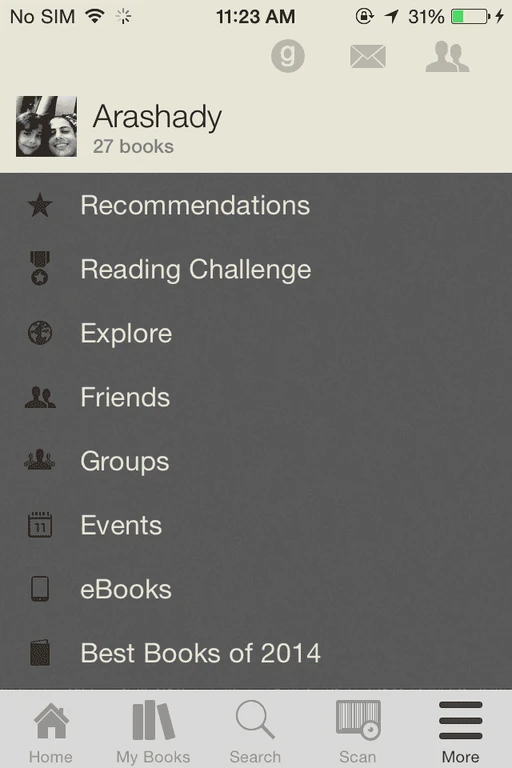Select the tablet icon for eBooks
Image resolution: width=512 pixels, height=768 pixels.
point(40,589)
